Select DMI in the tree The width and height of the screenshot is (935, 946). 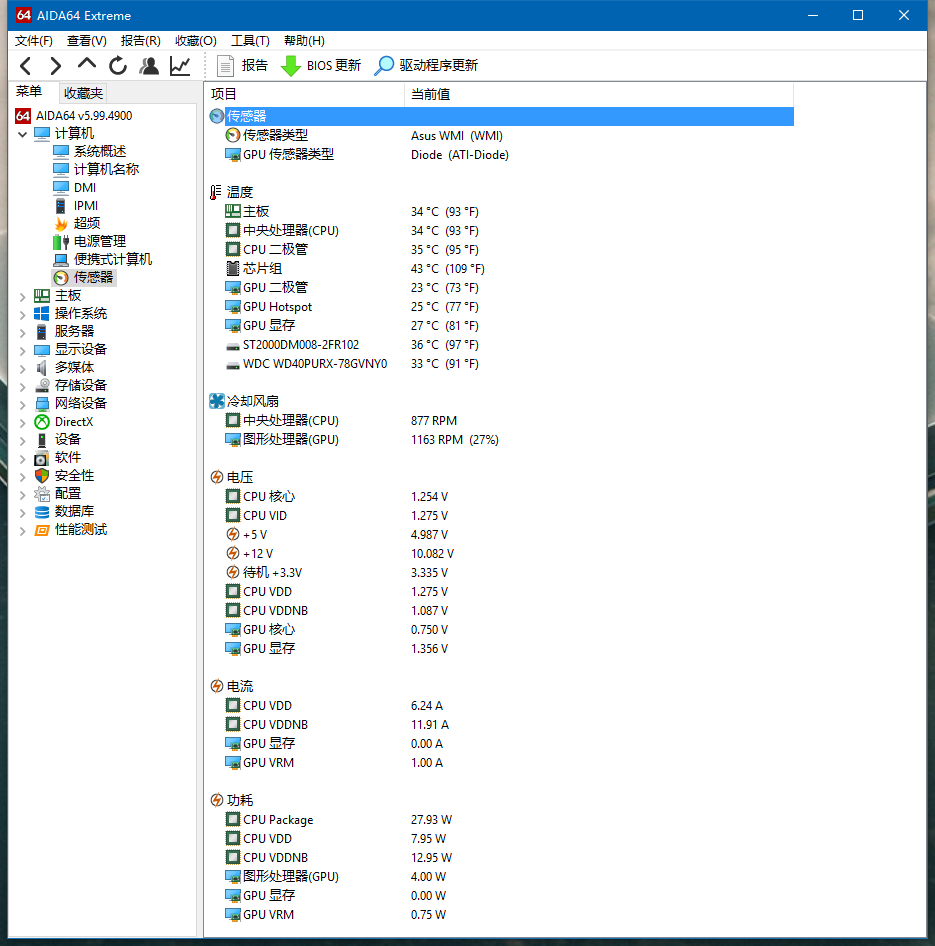pyautogui.click(x=85, y=188)
